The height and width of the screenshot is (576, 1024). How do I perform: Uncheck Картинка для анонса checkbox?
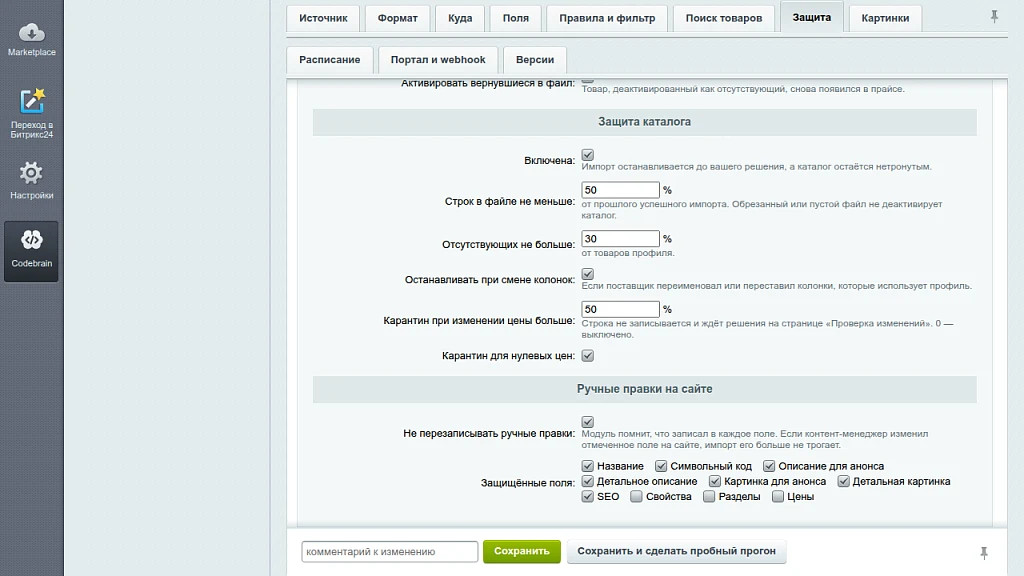point(715,481)
